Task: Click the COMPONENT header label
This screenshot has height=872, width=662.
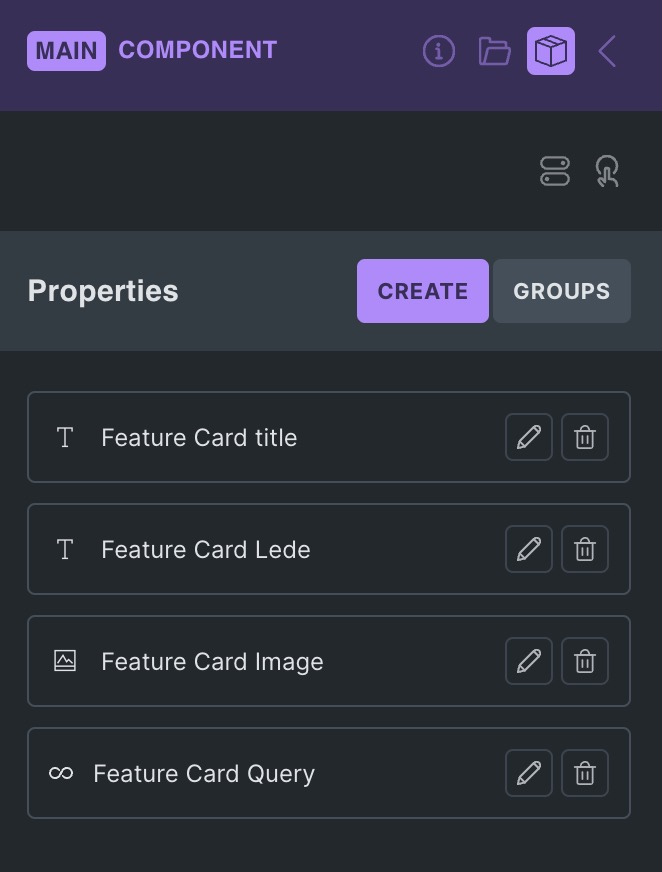Action: [198, 51]
